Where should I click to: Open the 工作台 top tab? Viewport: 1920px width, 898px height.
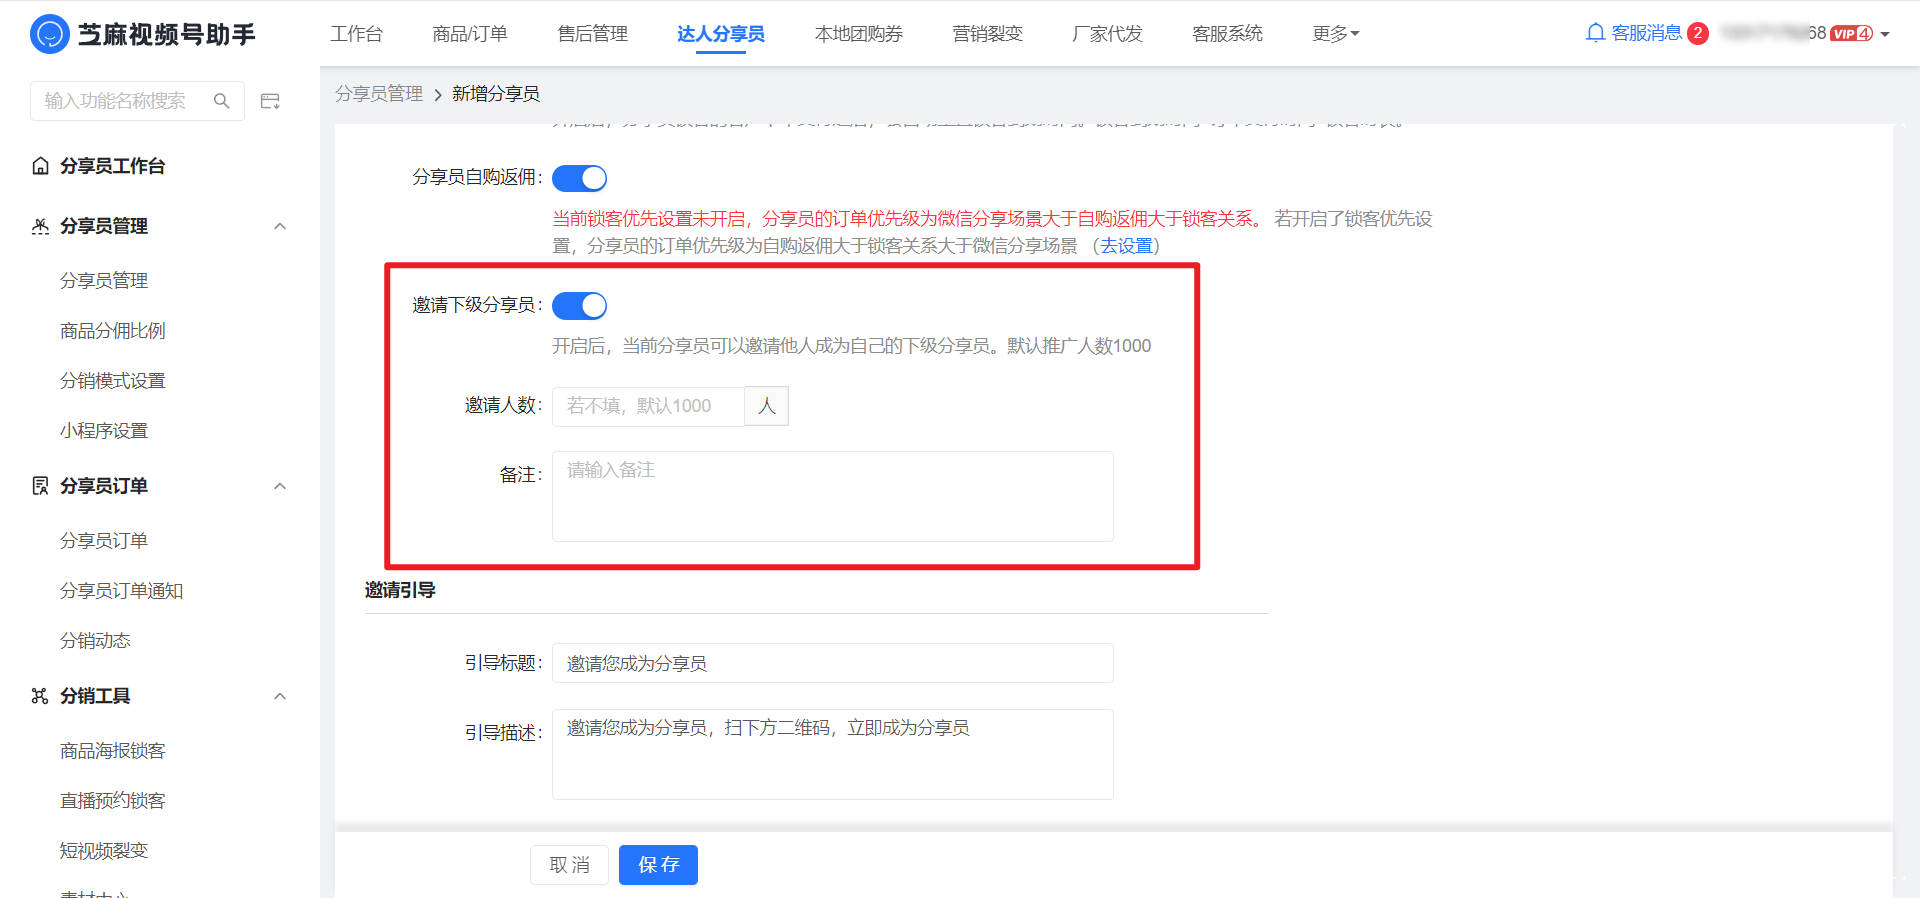[356, 34]
